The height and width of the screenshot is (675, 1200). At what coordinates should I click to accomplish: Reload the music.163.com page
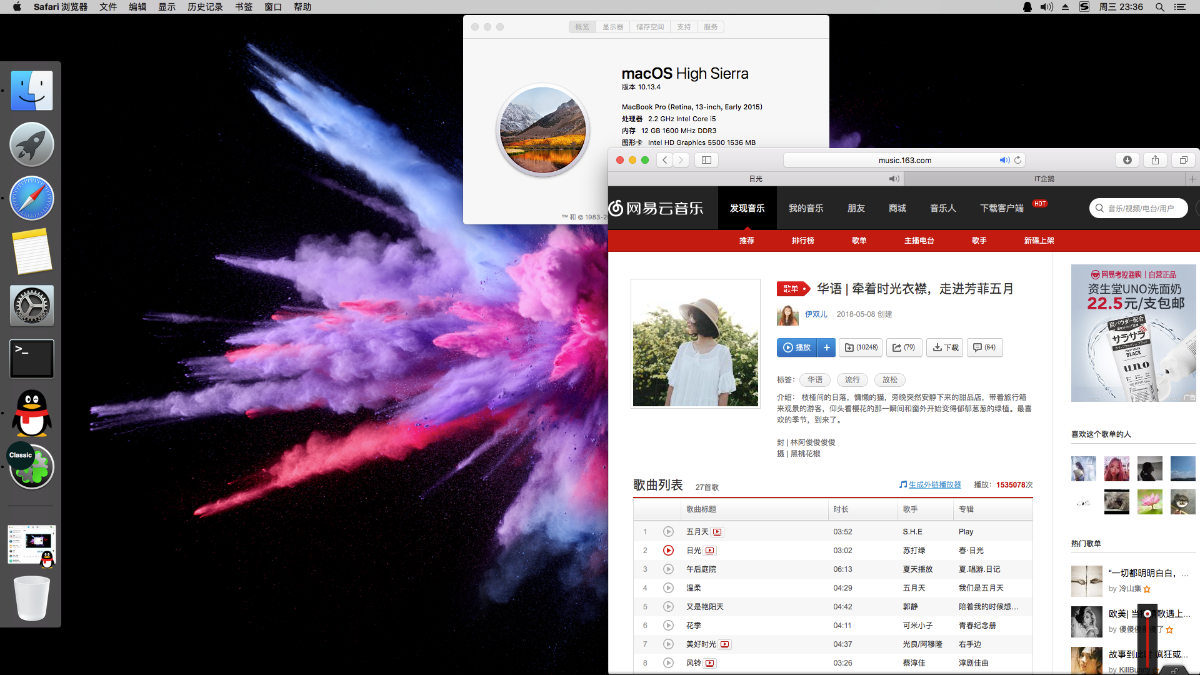(x=1018, y=160)
